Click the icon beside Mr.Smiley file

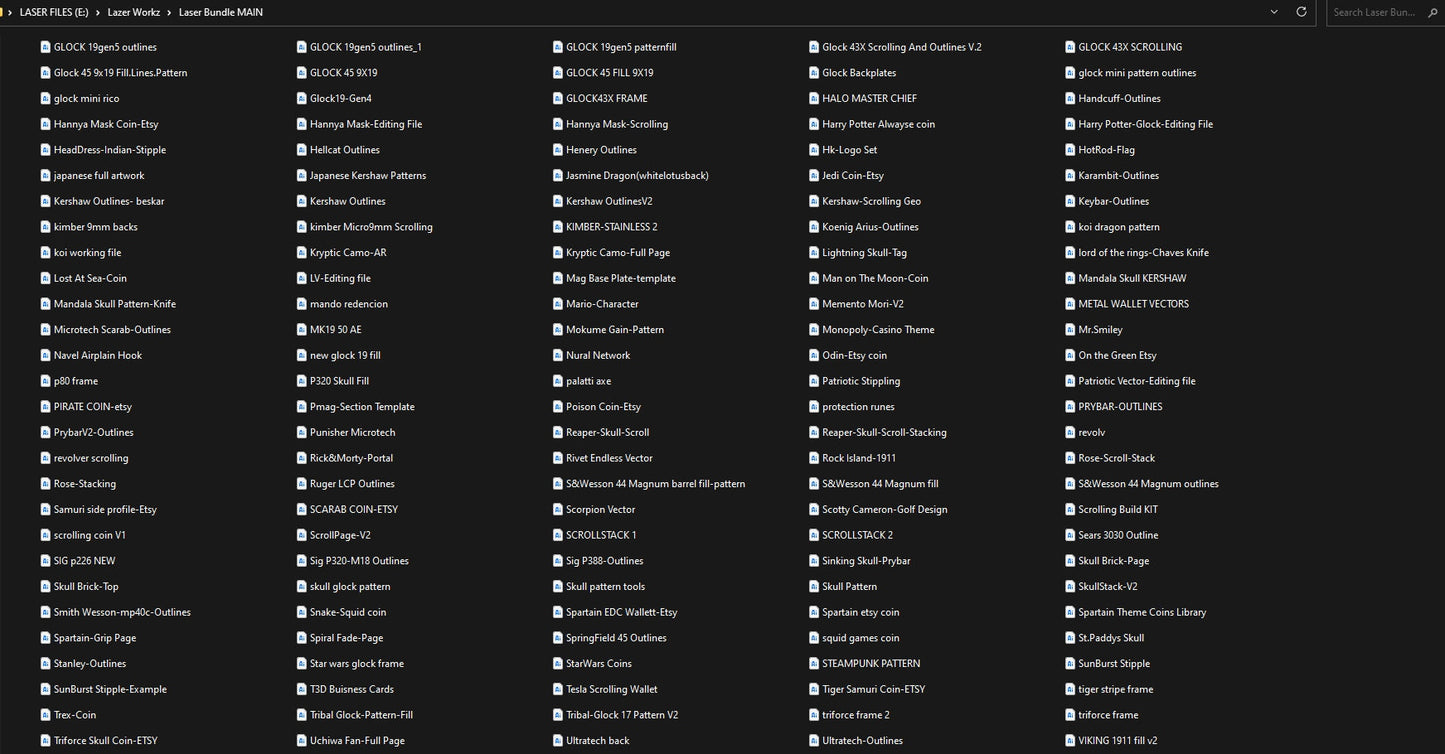[x=1070, y=330]
